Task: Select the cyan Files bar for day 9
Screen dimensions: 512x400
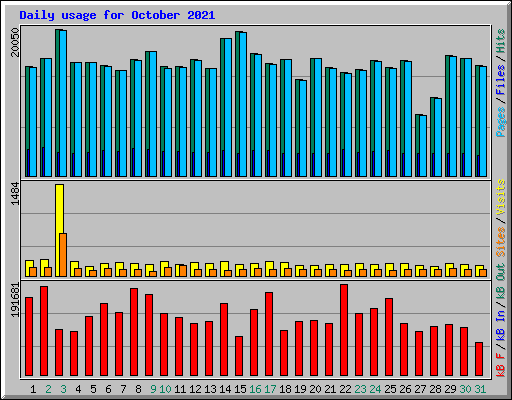Action: coord(153,114)
